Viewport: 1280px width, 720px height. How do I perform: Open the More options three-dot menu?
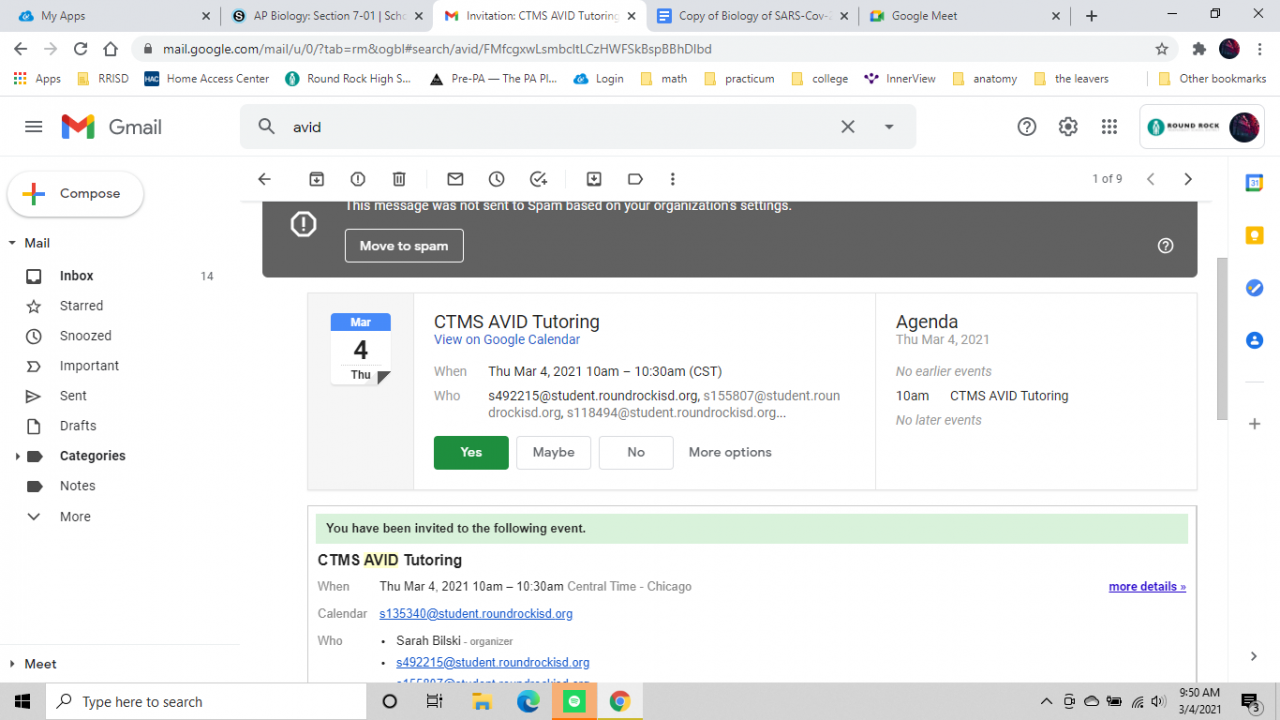(673, 179)
